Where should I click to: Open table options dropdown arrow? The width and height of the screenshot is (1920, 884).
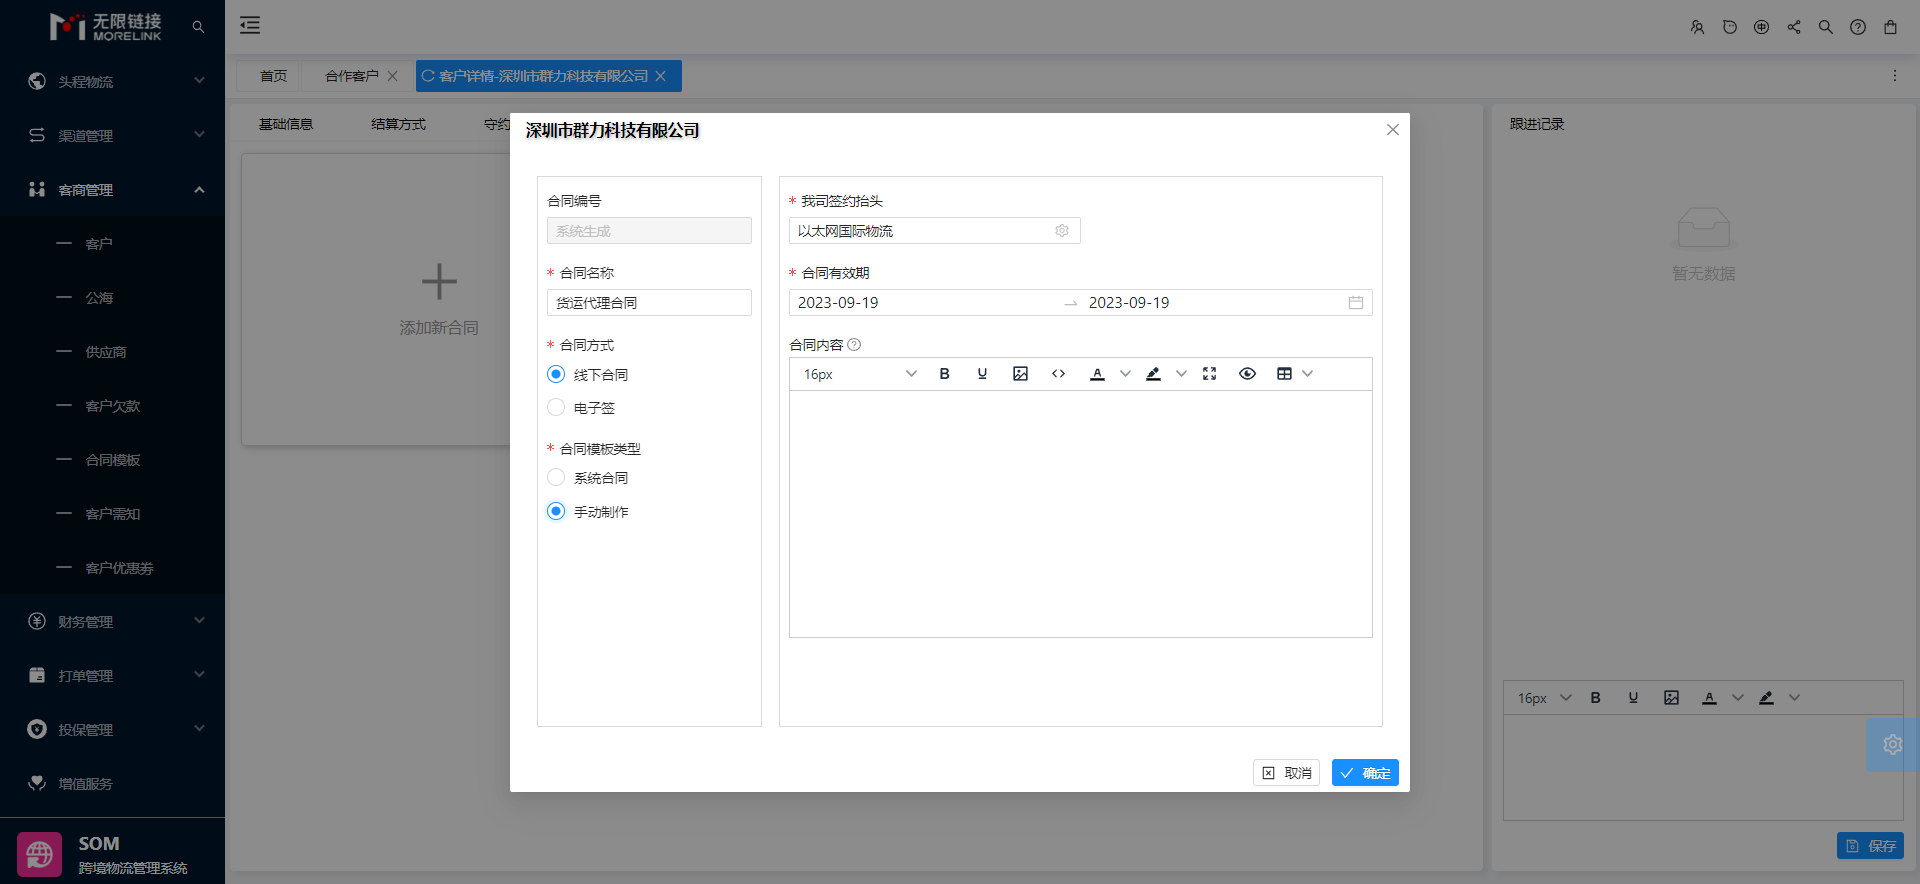1307,374
